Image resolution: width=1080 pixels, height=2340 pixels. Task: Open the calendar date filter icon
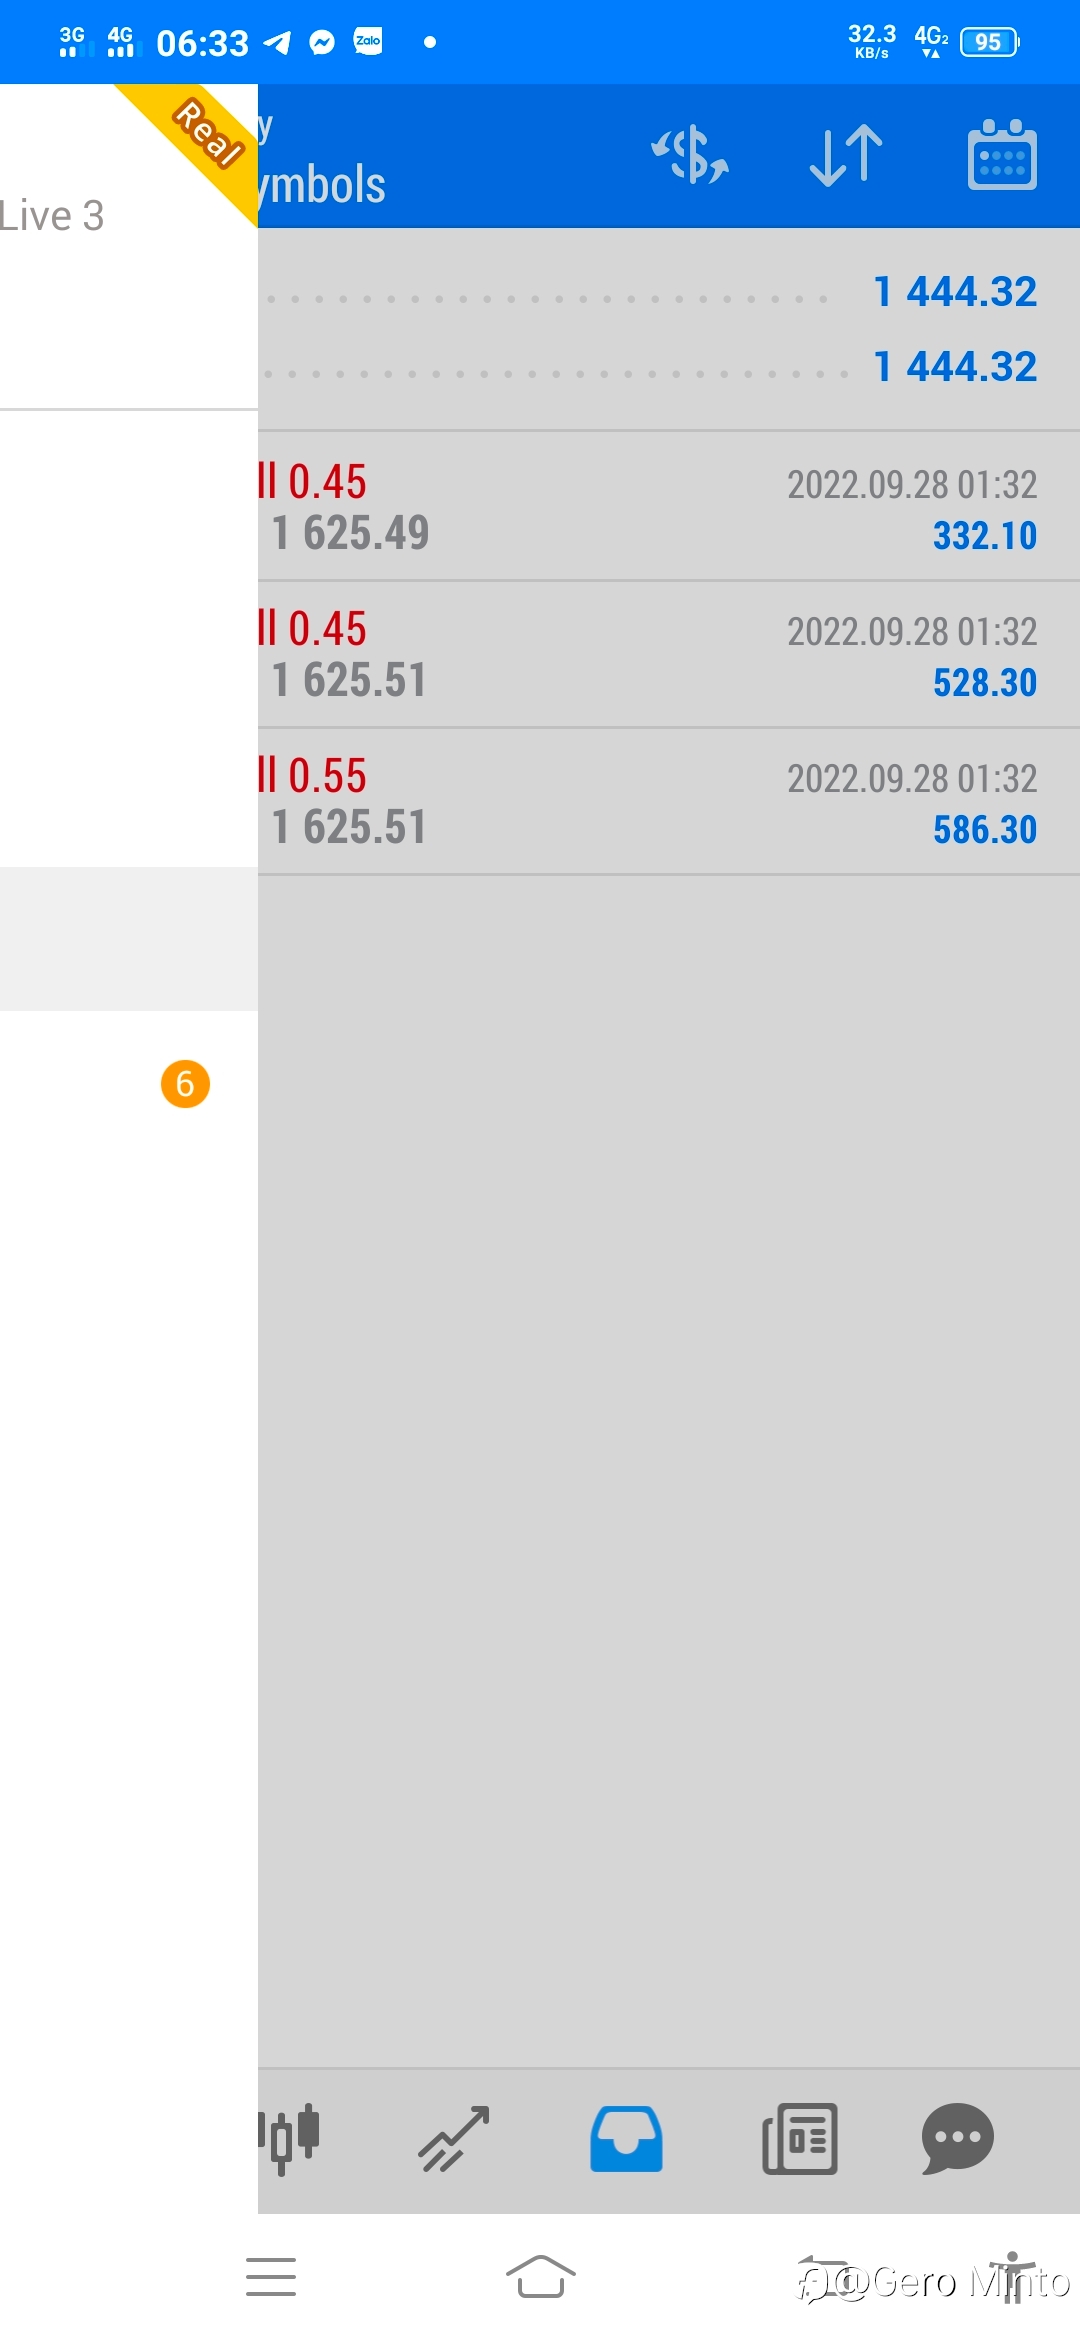click(x=1002, y=155)
